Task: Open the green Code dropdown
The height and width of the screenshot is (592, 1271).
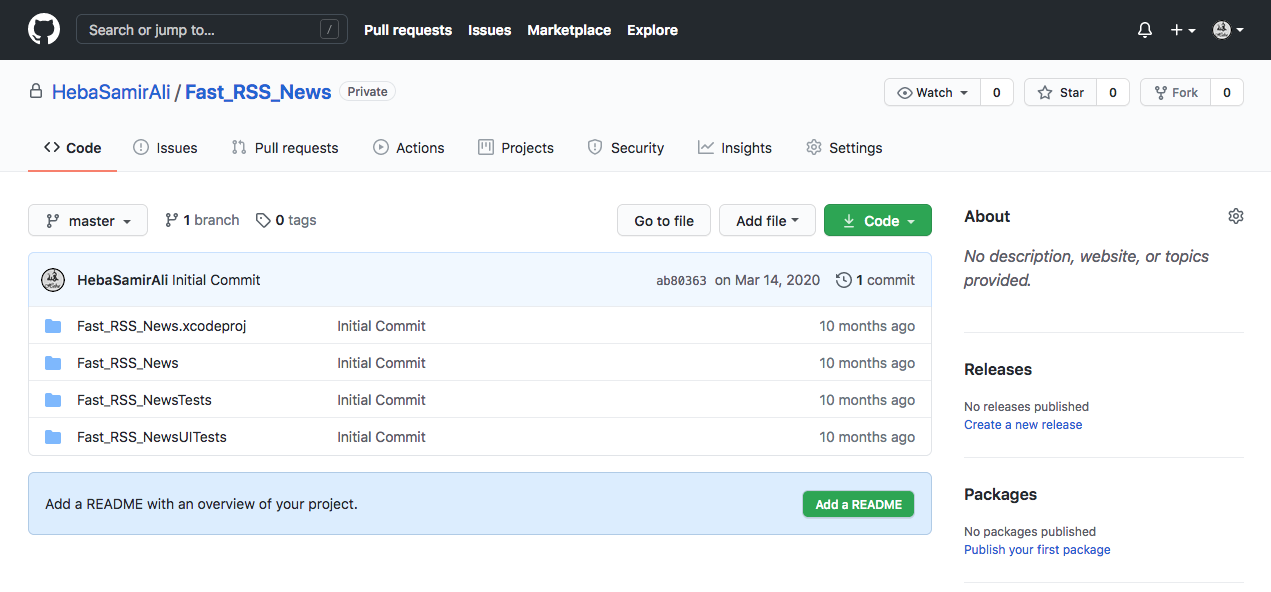Action: tap(878, 220)
